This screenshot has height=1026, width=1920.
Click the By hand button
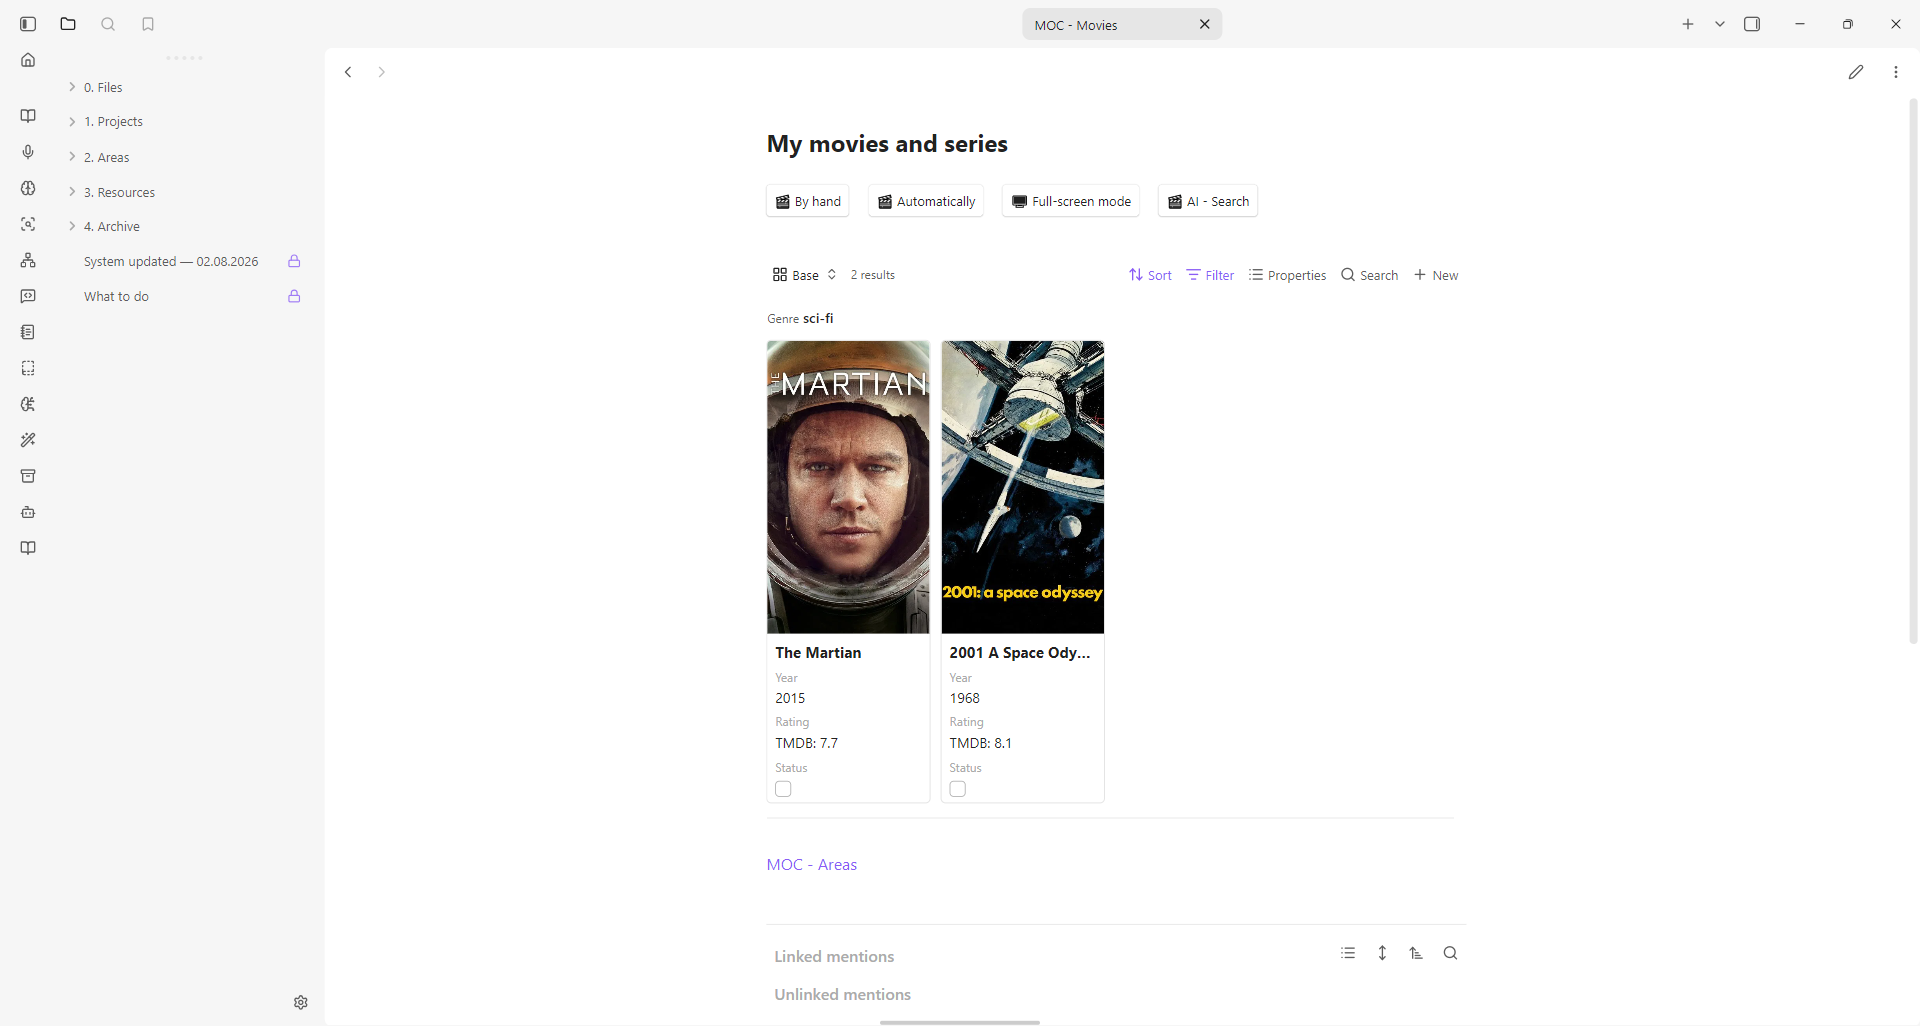[x=808, y=201]
